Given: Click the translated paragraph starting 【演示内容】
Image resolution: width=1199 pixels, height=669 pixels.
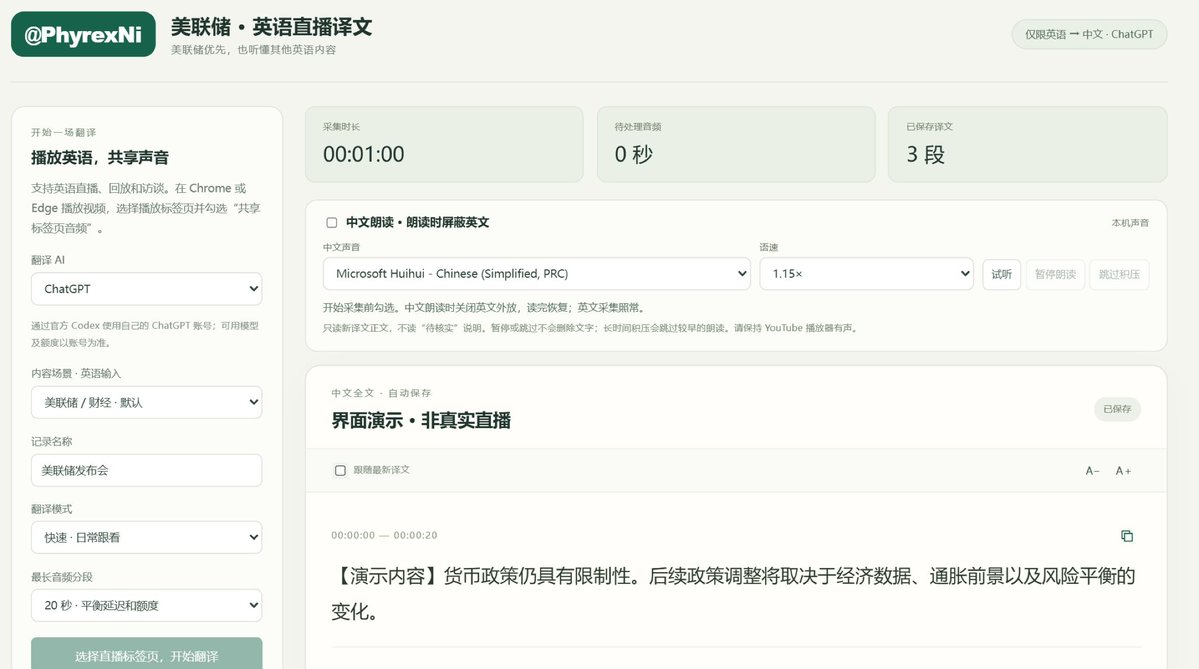Looking at the screenshot, I should 733,593.
